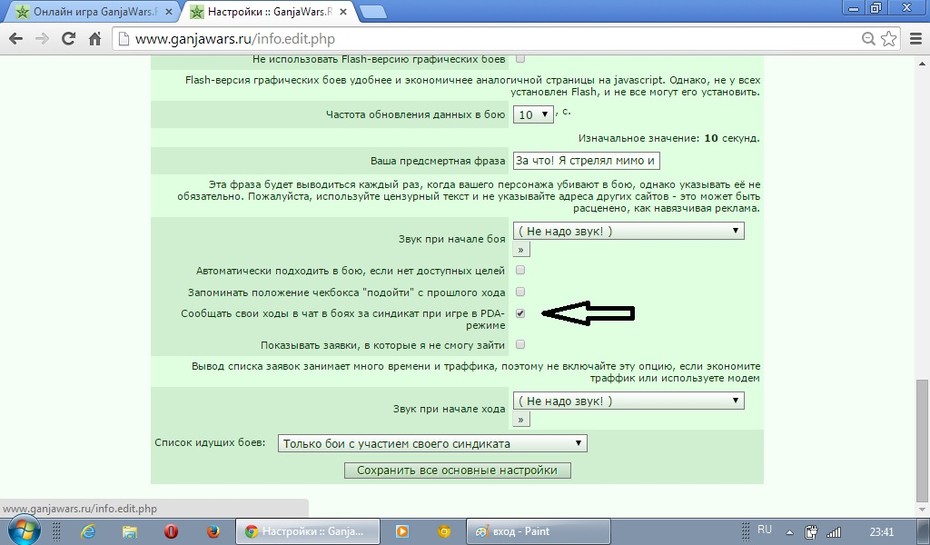Image resolution: width=930 pixels, height=545 pixels.
Task: Click the Chrome 'Настройки :: Ganja...' taskbar button
Action: point(307,531)
